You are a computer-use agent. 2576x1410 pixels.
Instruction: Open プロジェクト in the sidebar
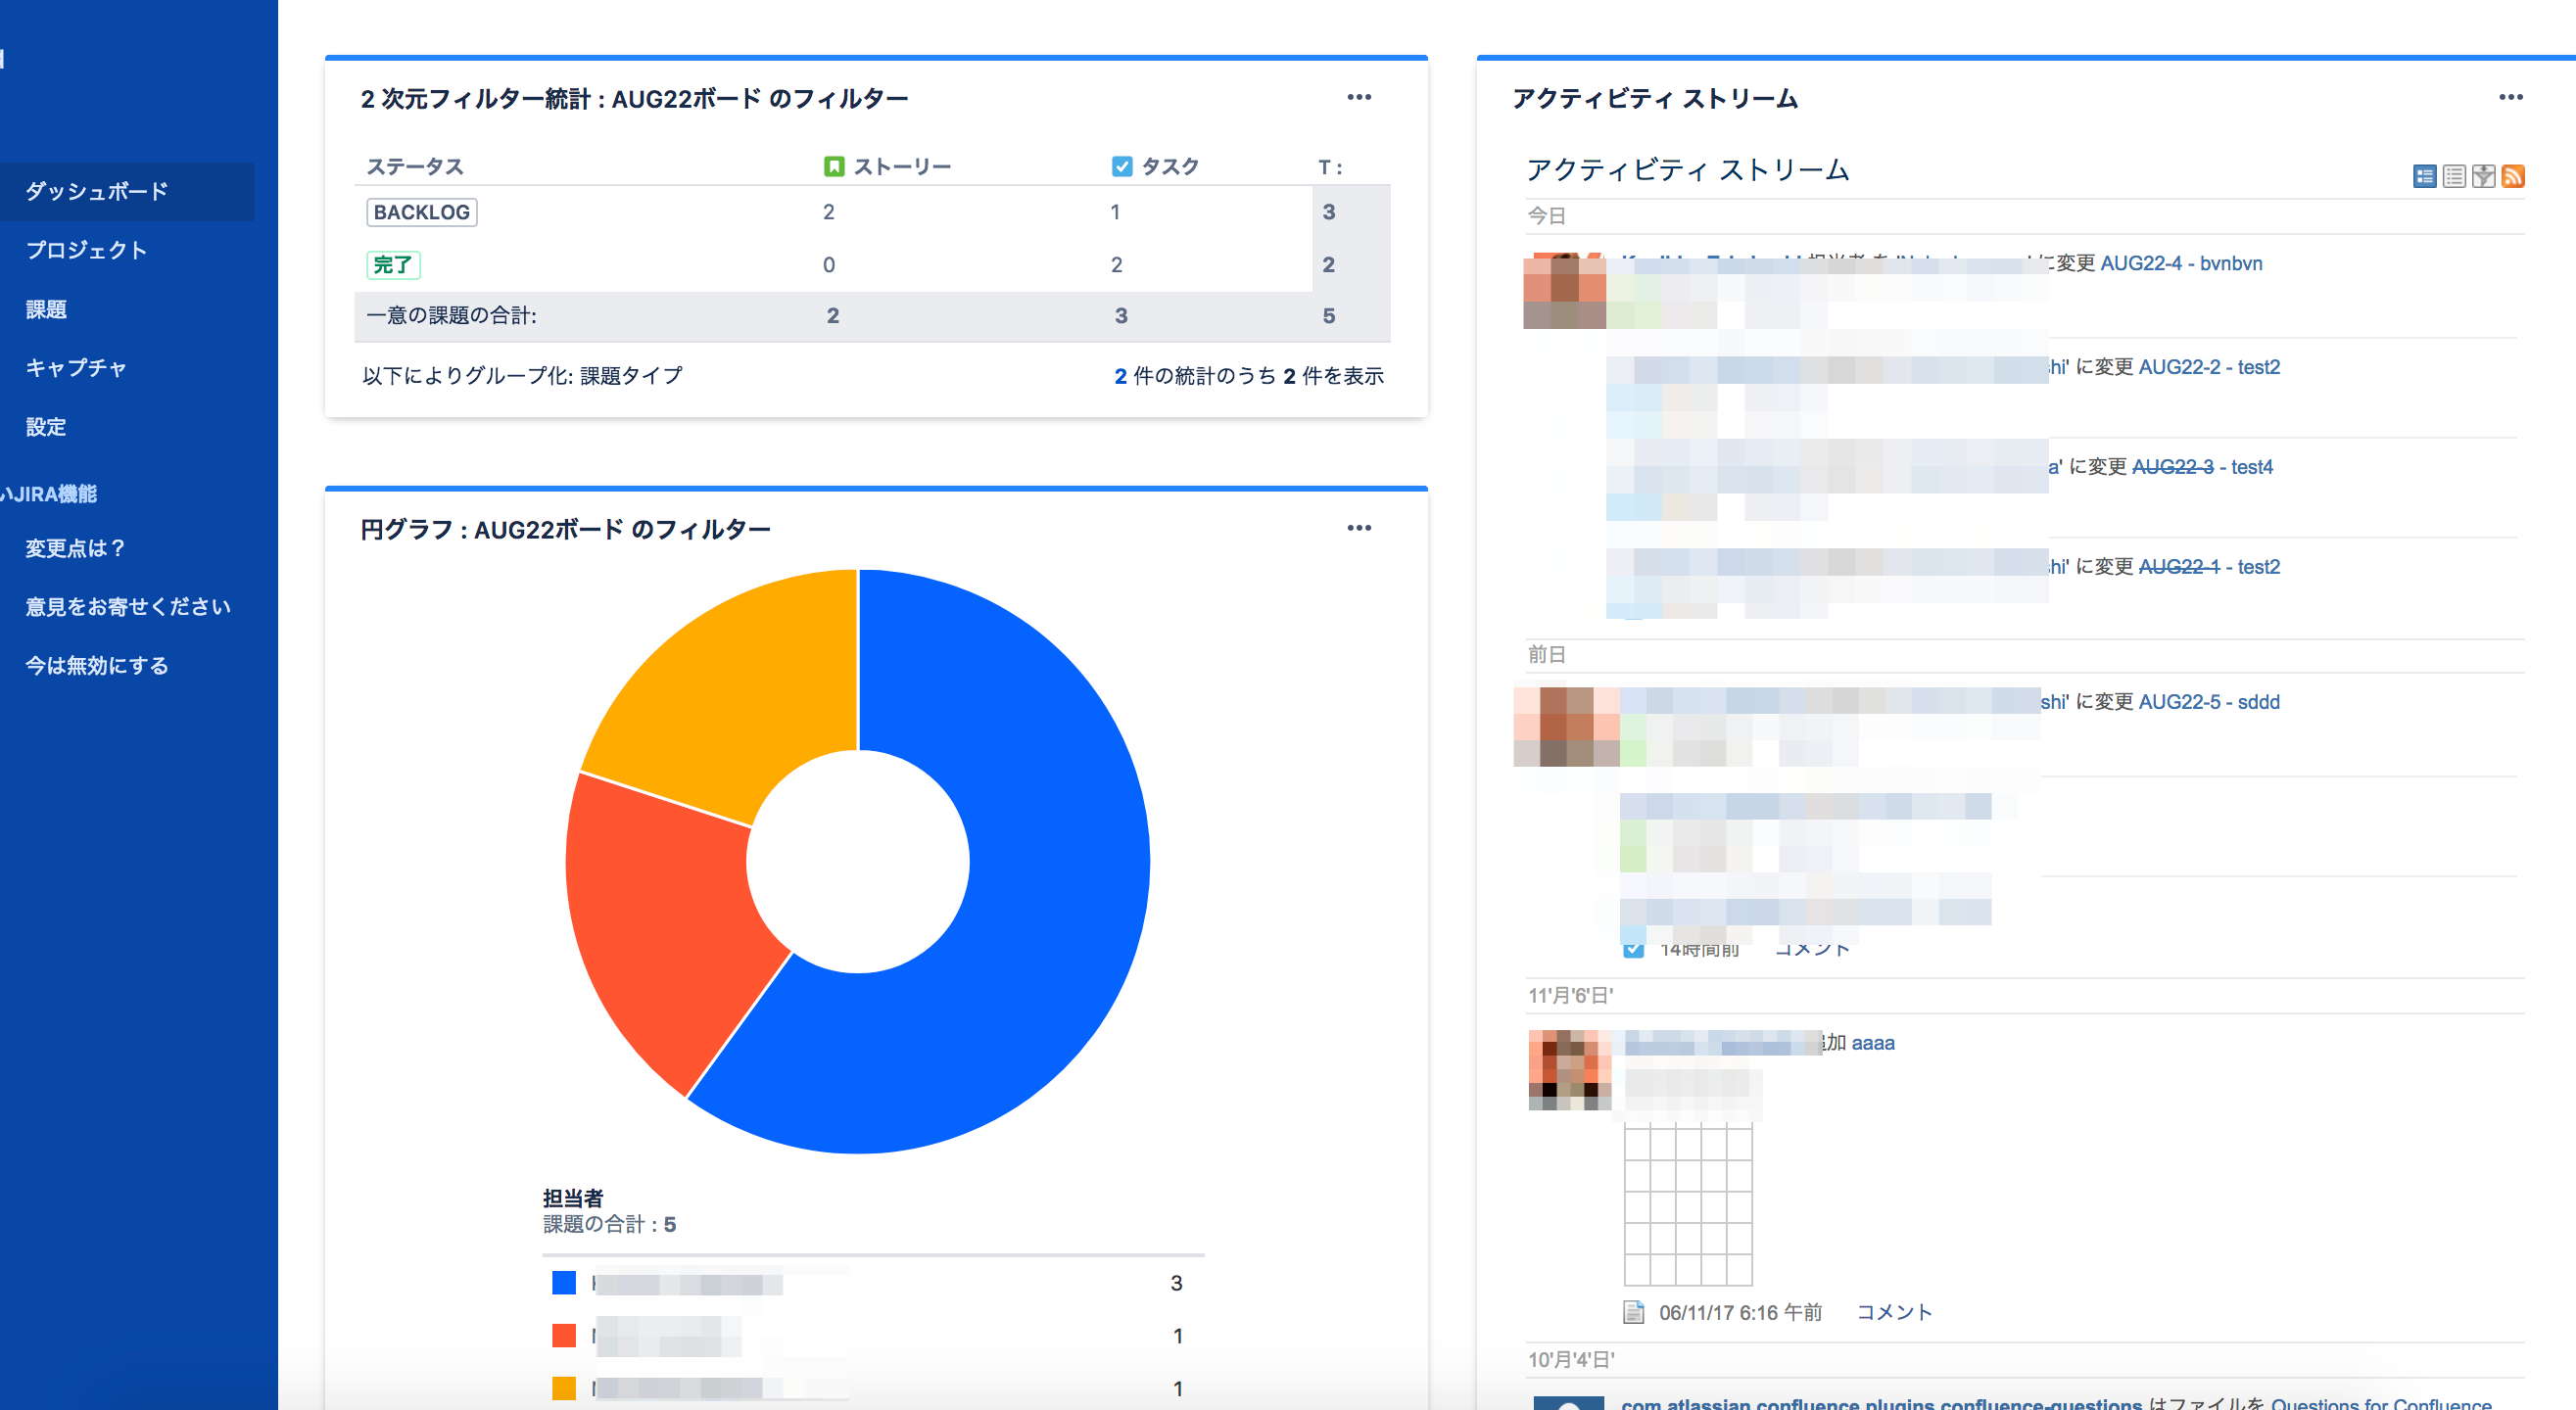tap(86, 250)
